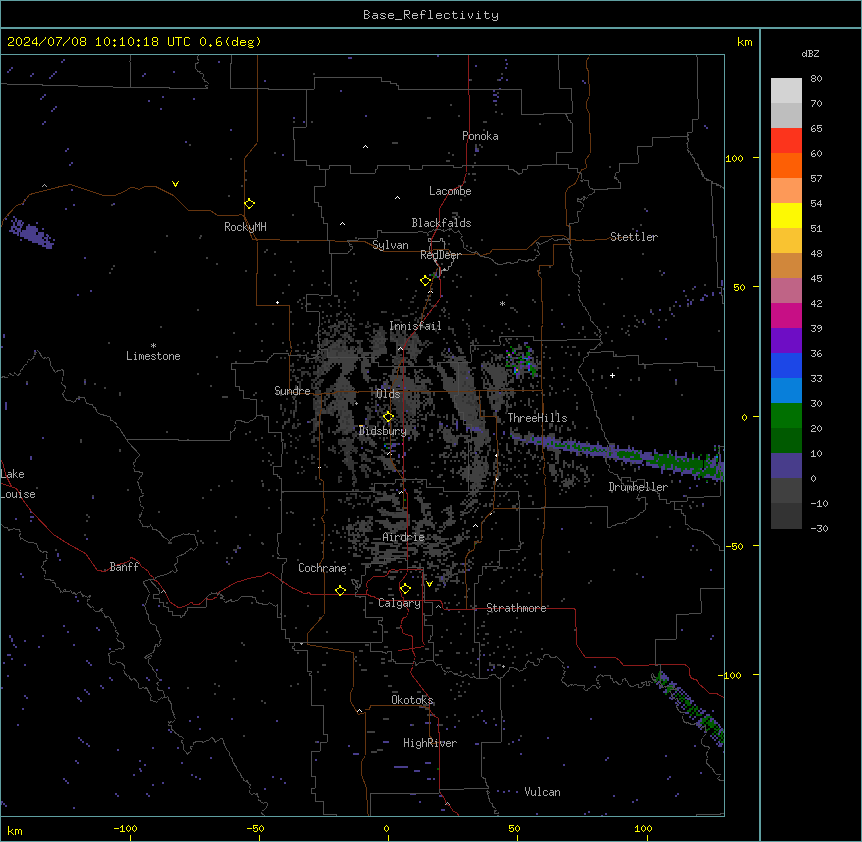Image resolution: width=862 pixels, height=842 pixels.
Task: Select the yellow diamond marker between Olds and Didsbury
Action: [388, 416]
